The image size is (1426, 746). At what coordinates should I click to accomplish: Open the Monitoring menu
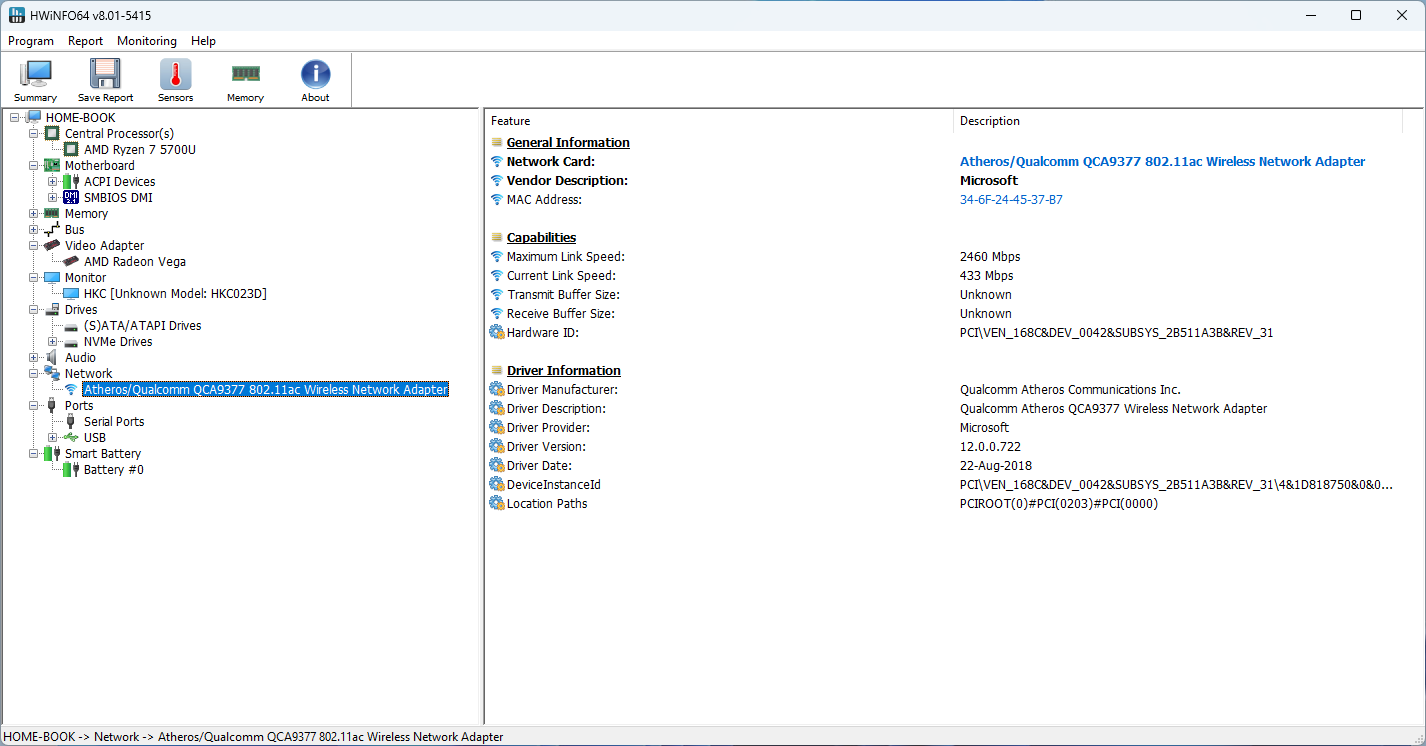pos(147,41)
